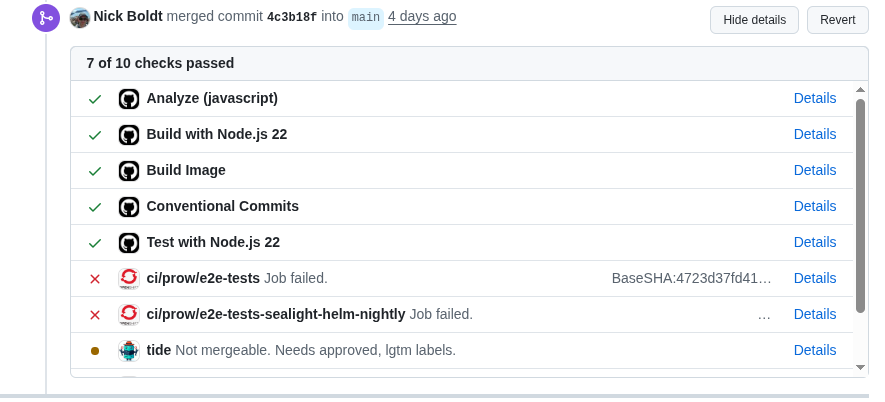
Task: Click GitHub icon beside Build with Node.js 22
Action: pos(128,135)
